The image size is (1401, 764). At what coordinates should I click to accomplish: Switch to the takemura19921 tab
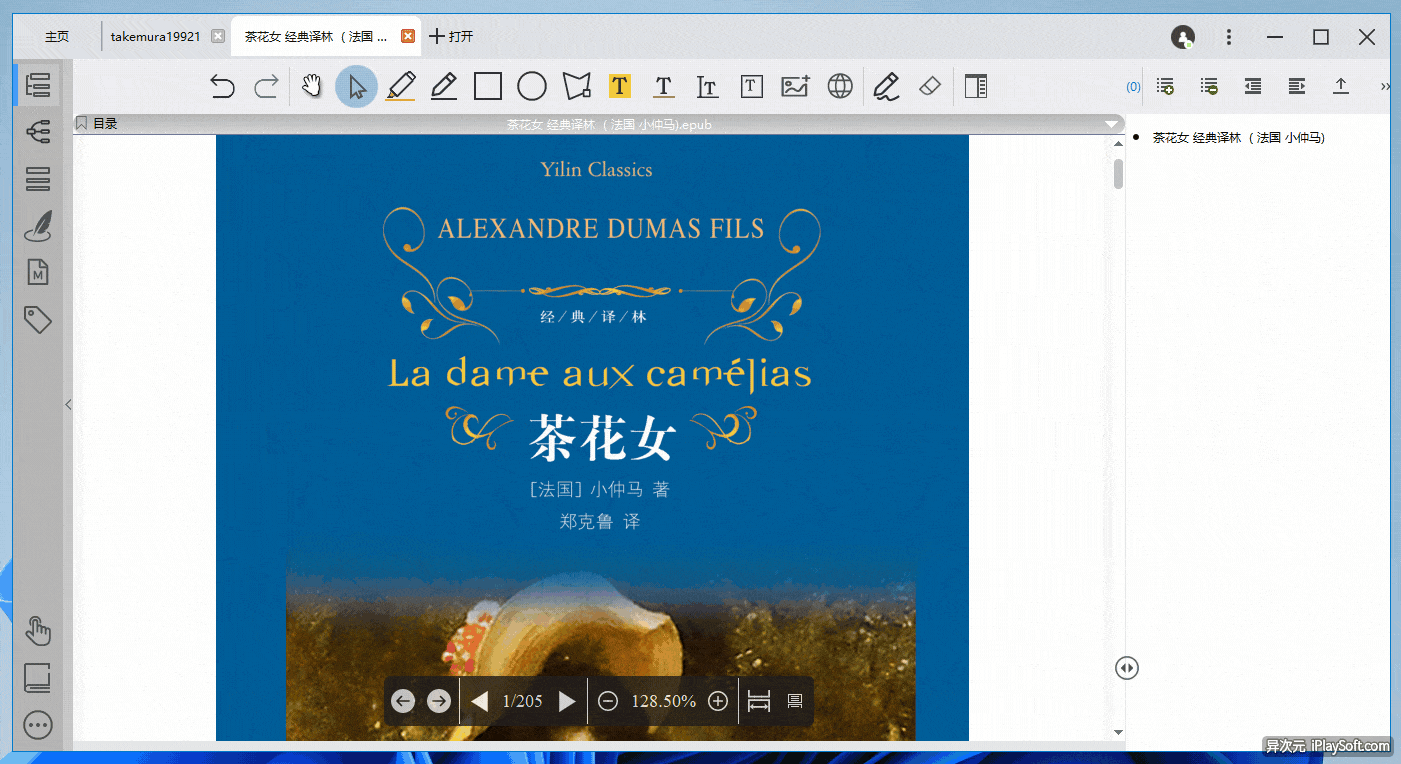coord(155,37)
